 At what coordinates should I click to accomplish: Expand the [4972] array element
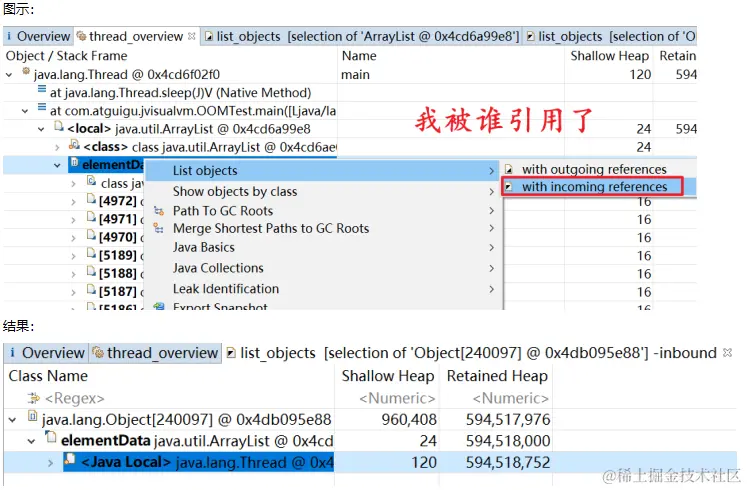(73, 202)
